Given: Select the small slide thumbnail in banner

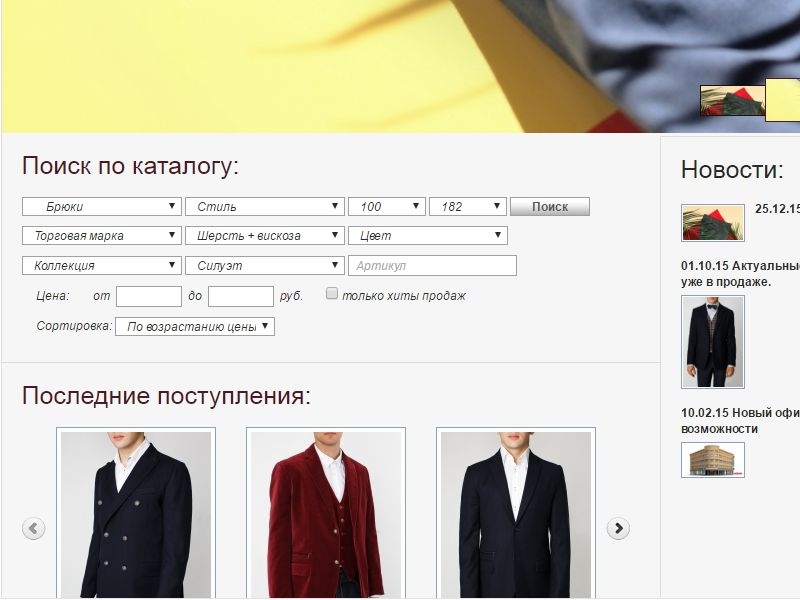Looking at the screenshot, I should 732,101.
